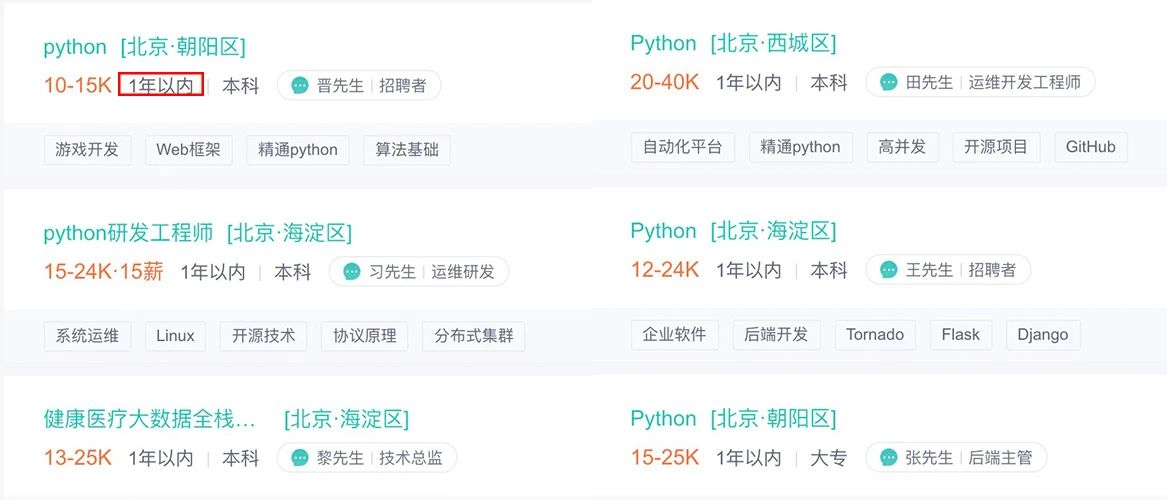
Task: Contact 黎先生 技术总监
Action: click(x=367, y=458)
